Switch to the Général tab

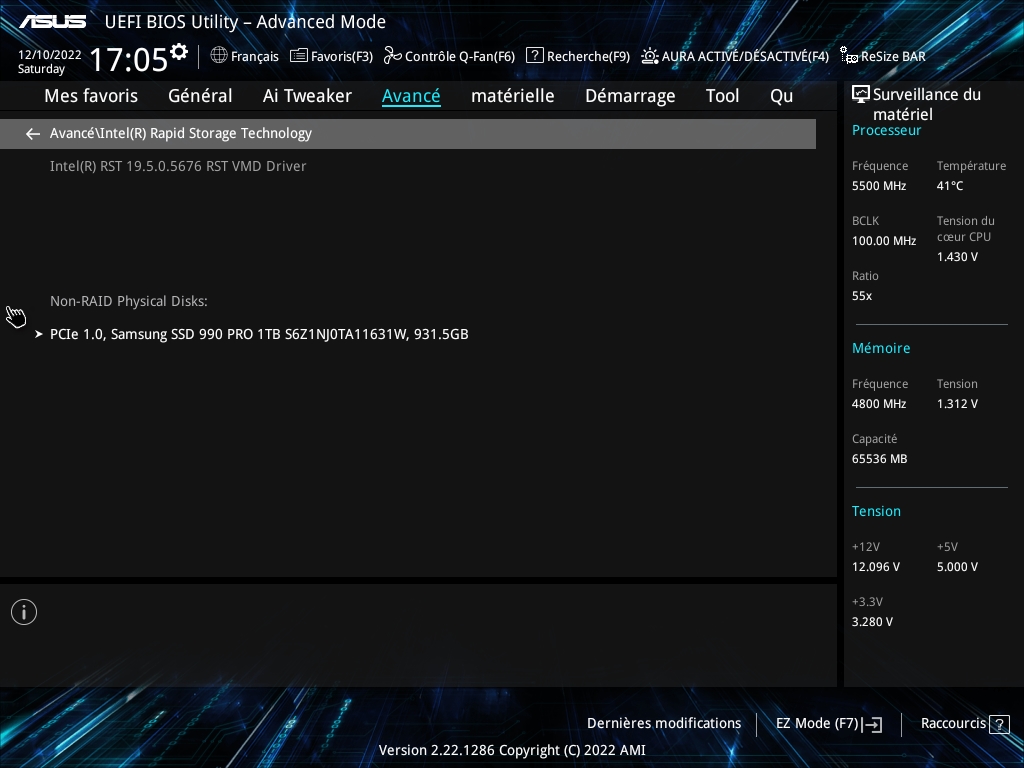pos(200,96)
